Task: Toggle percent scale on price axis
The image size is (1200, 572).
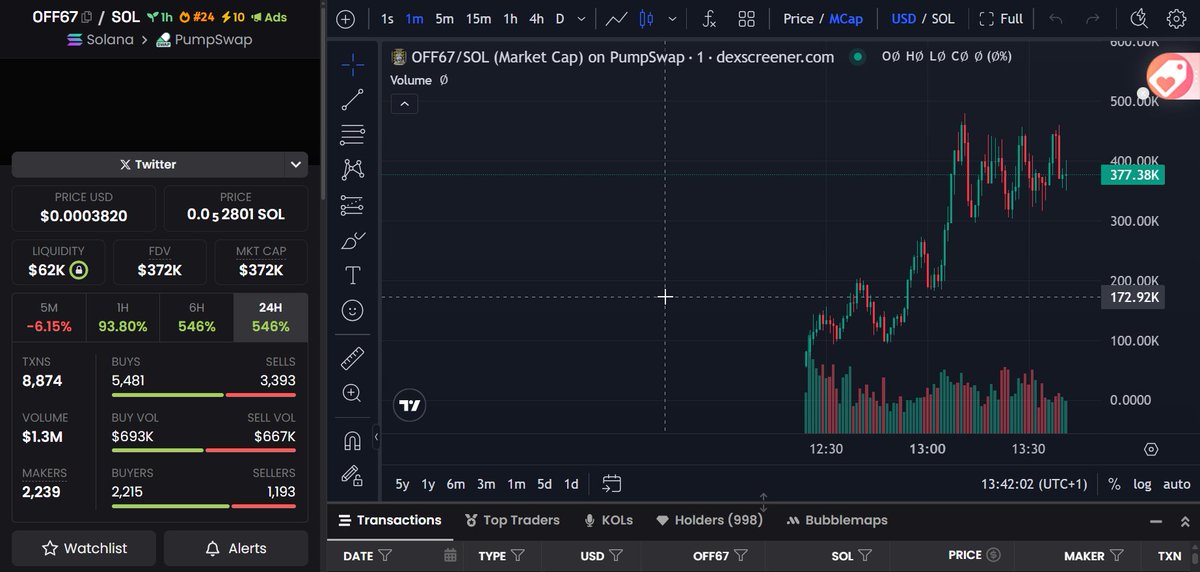Action: coord(1115,484)
